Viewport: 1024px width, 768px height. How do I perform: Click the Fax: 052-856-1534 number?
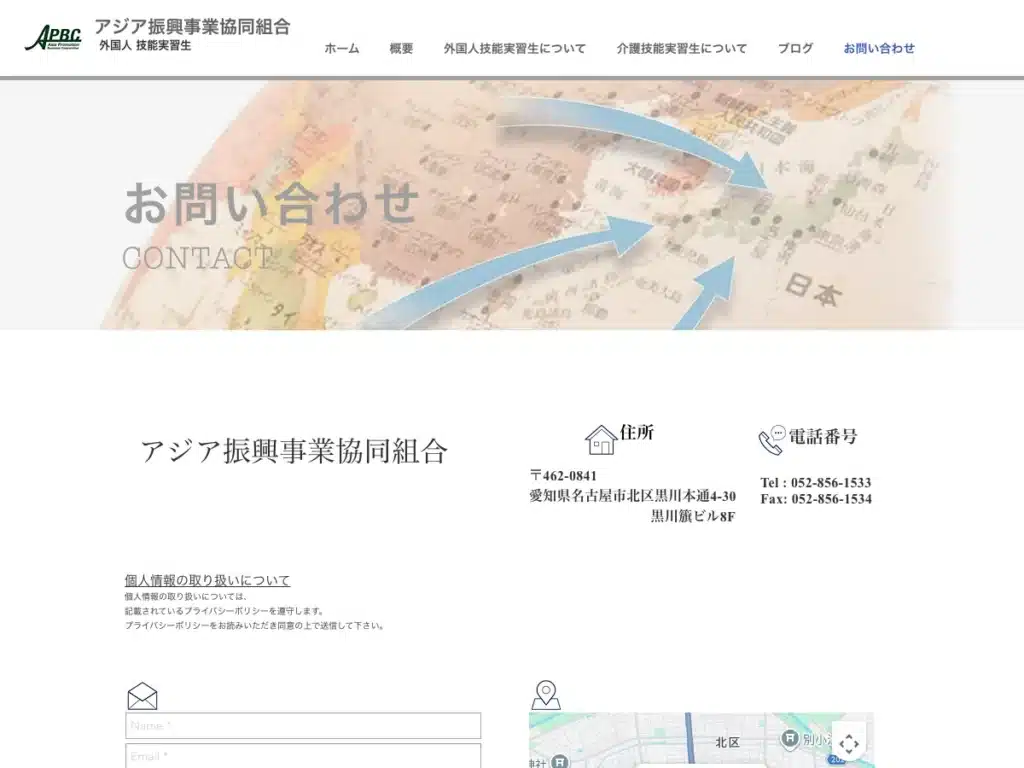coord(816,499)
